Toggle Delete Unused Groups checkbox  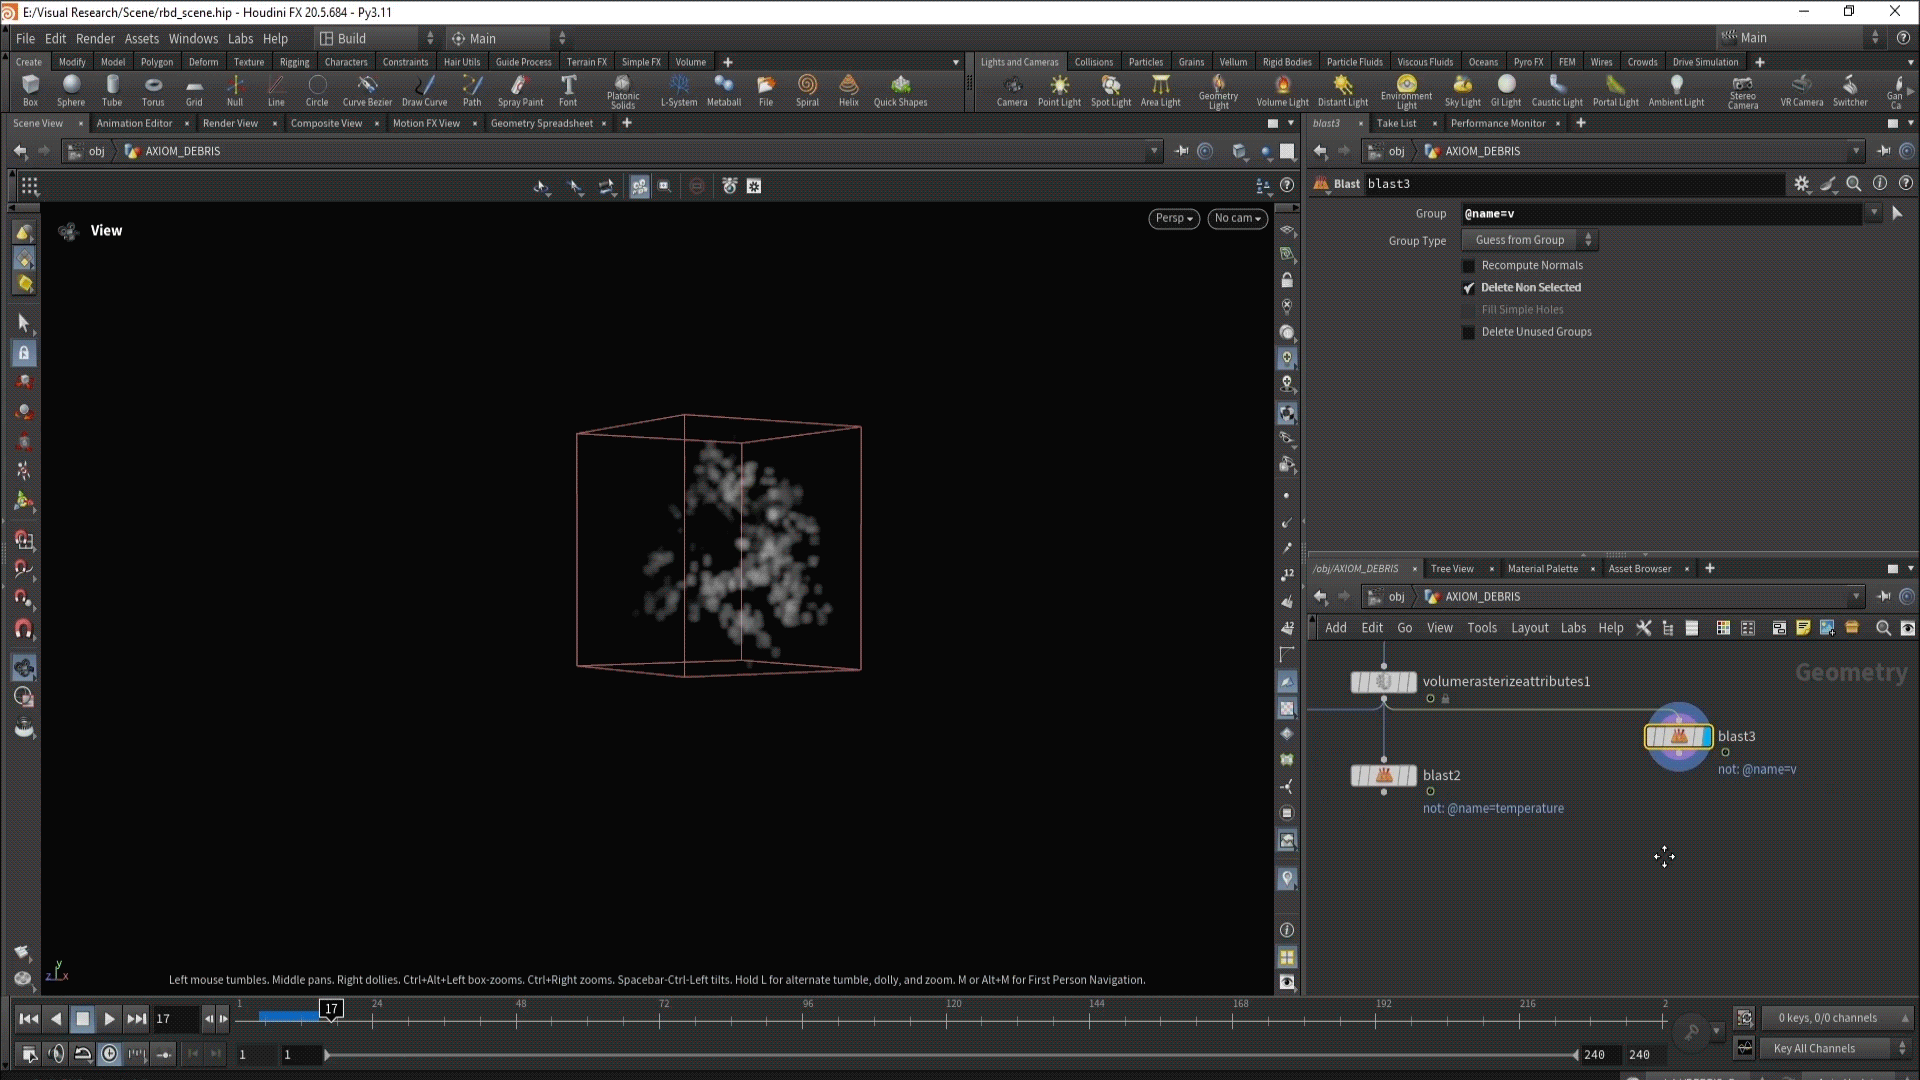[1469, 332]
